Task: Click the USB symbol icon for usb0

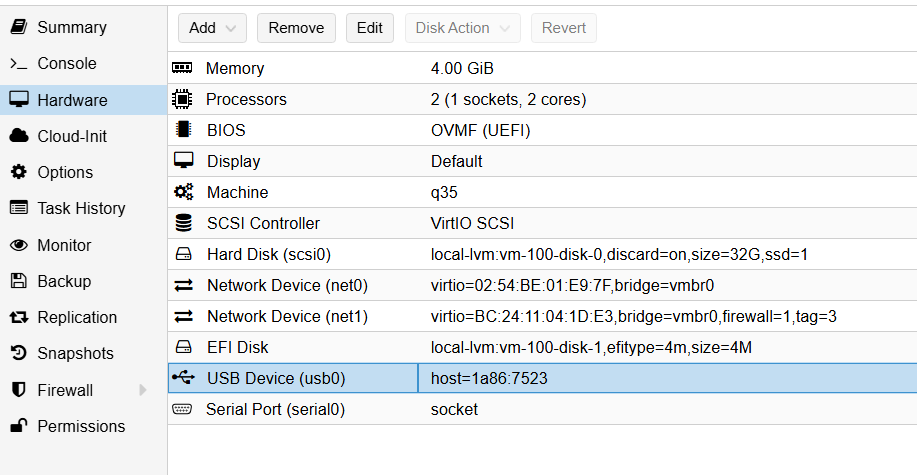Action: click(x=183, y=378)
